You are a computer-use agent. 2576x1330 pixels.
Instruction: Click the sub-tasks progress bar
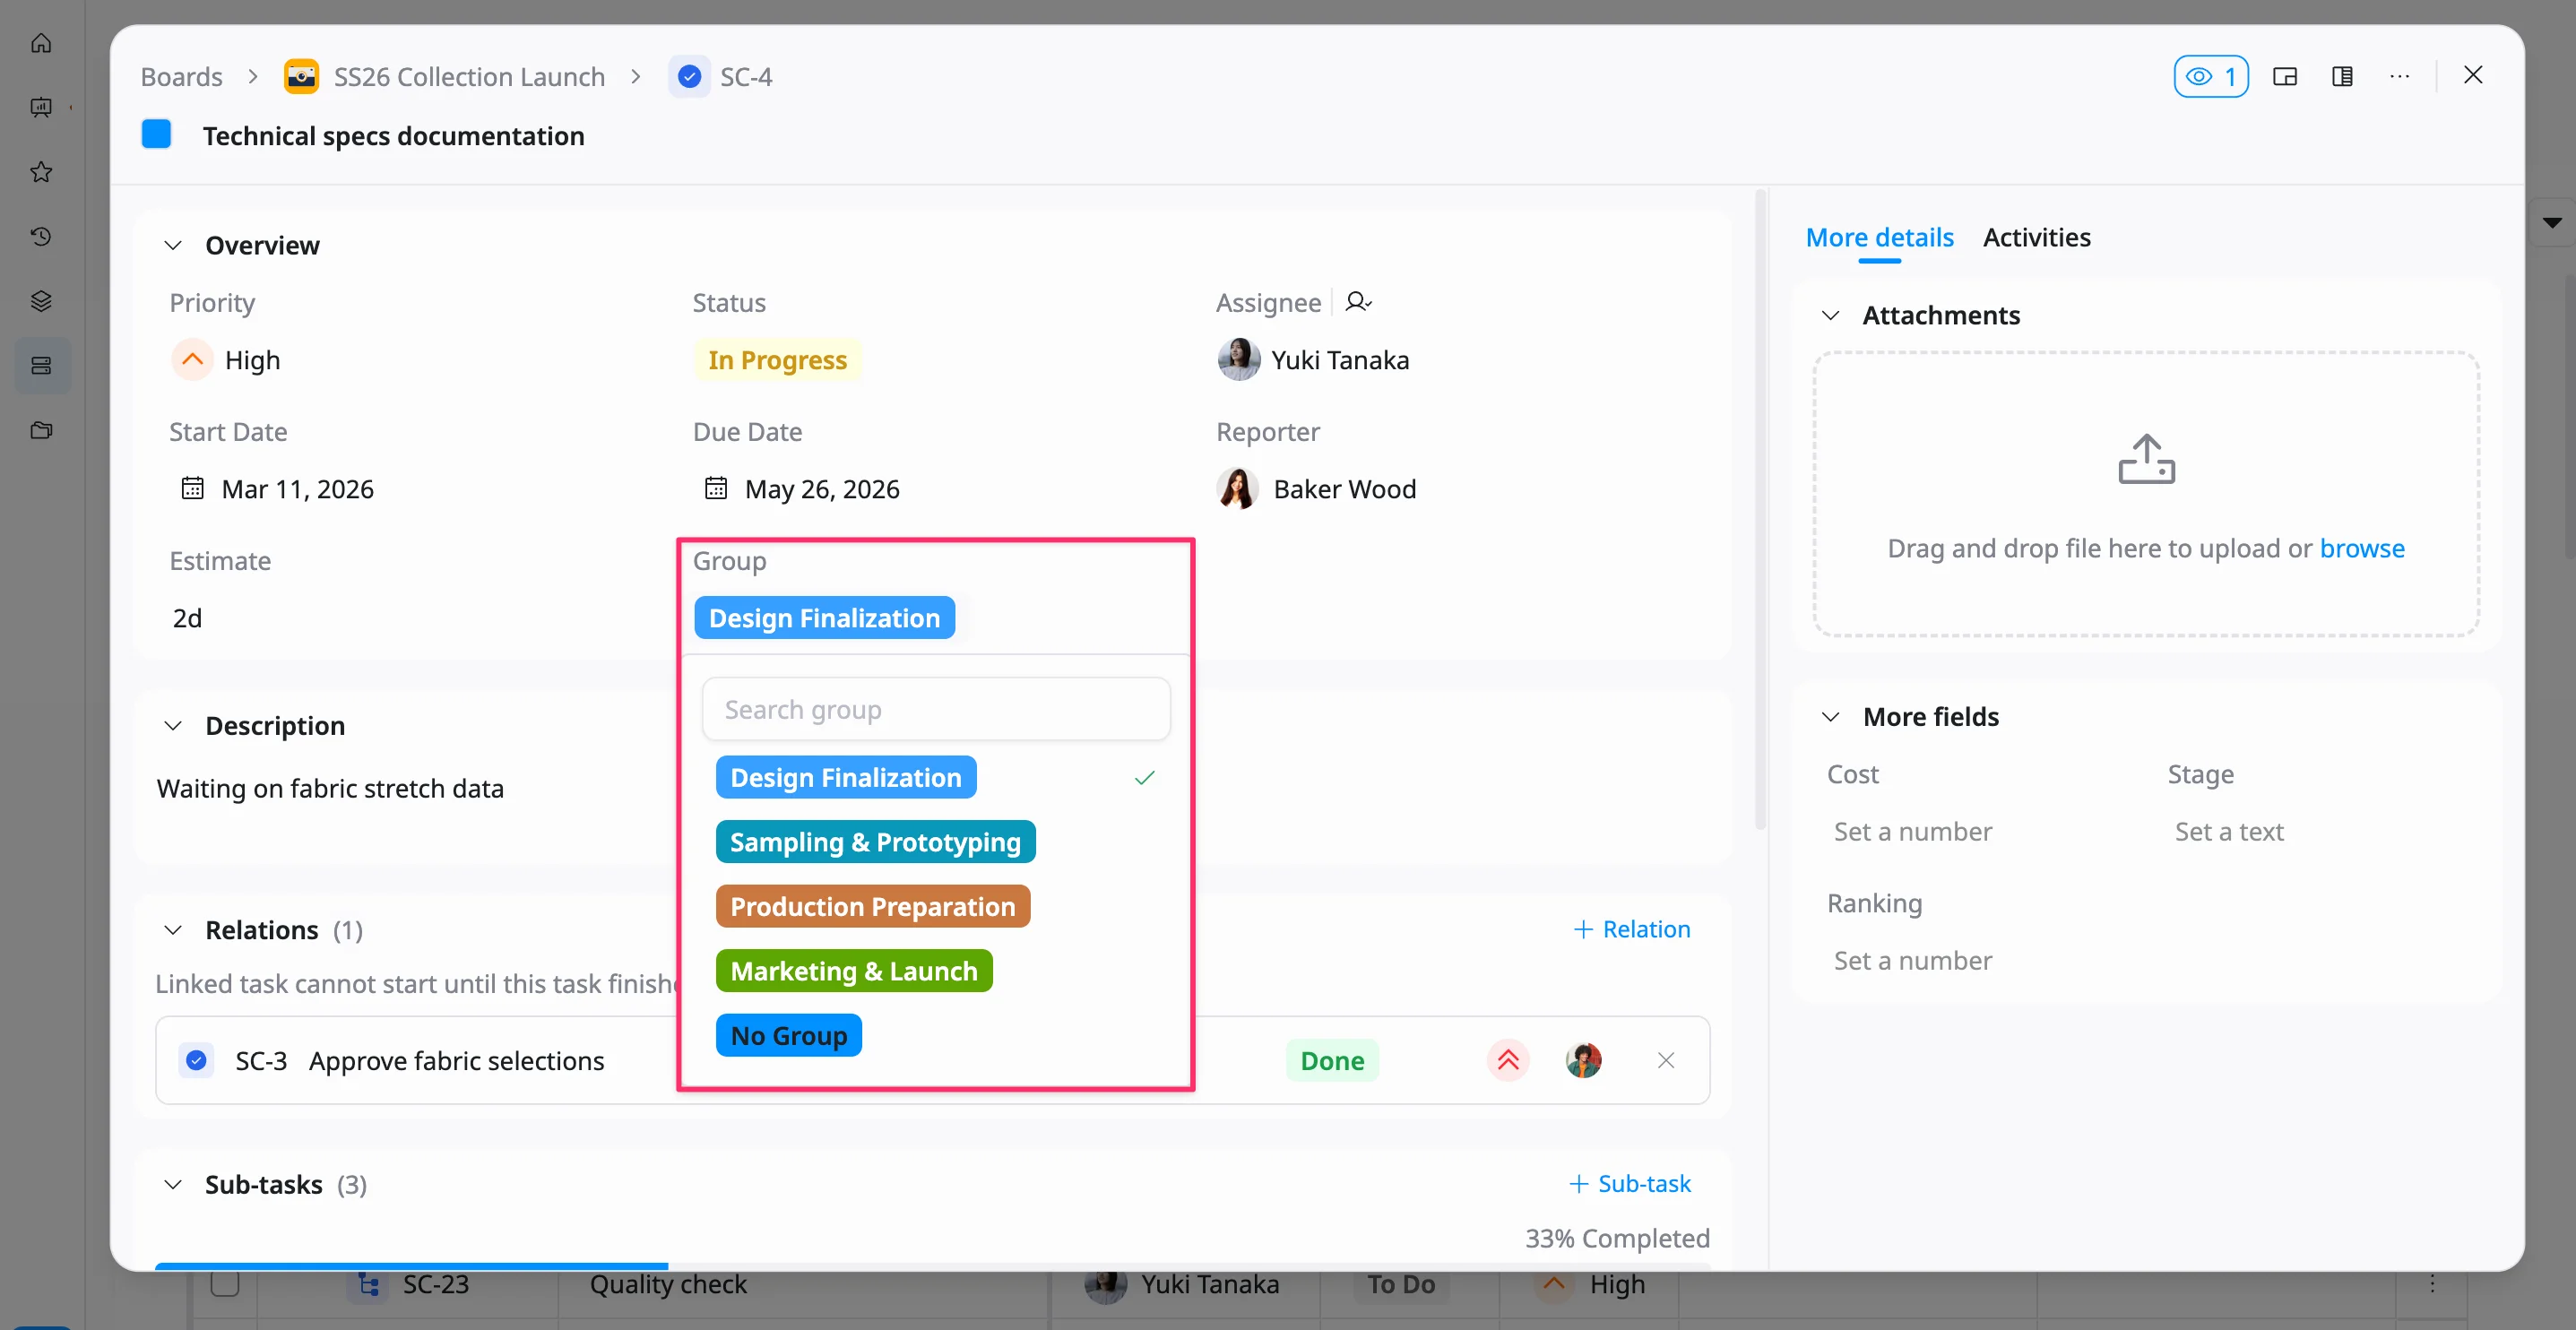pyautogui.click(x=932, y=1266)
